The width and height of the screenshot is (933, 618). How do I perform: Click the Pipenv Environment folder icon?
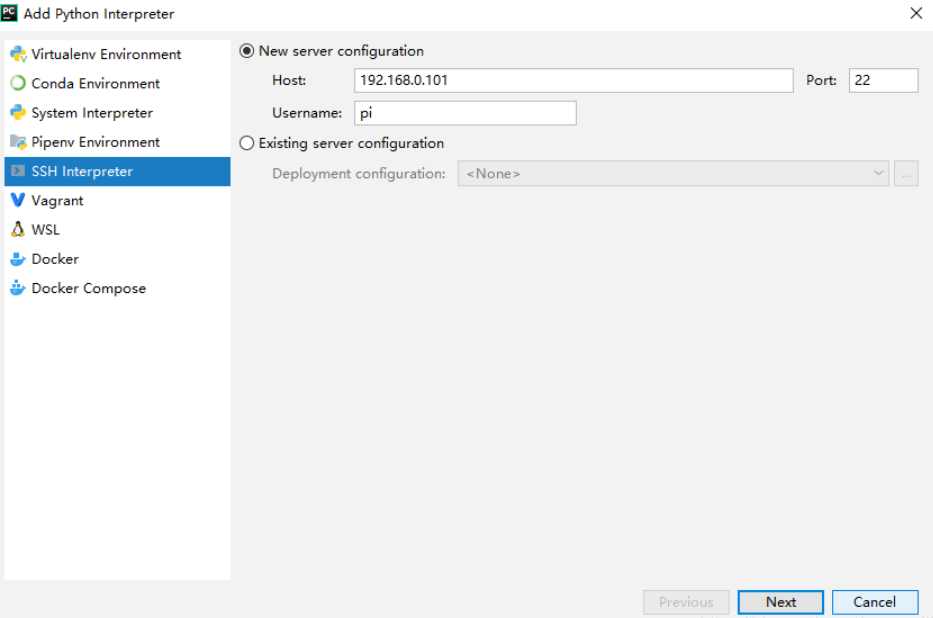[x=18, y=142]
